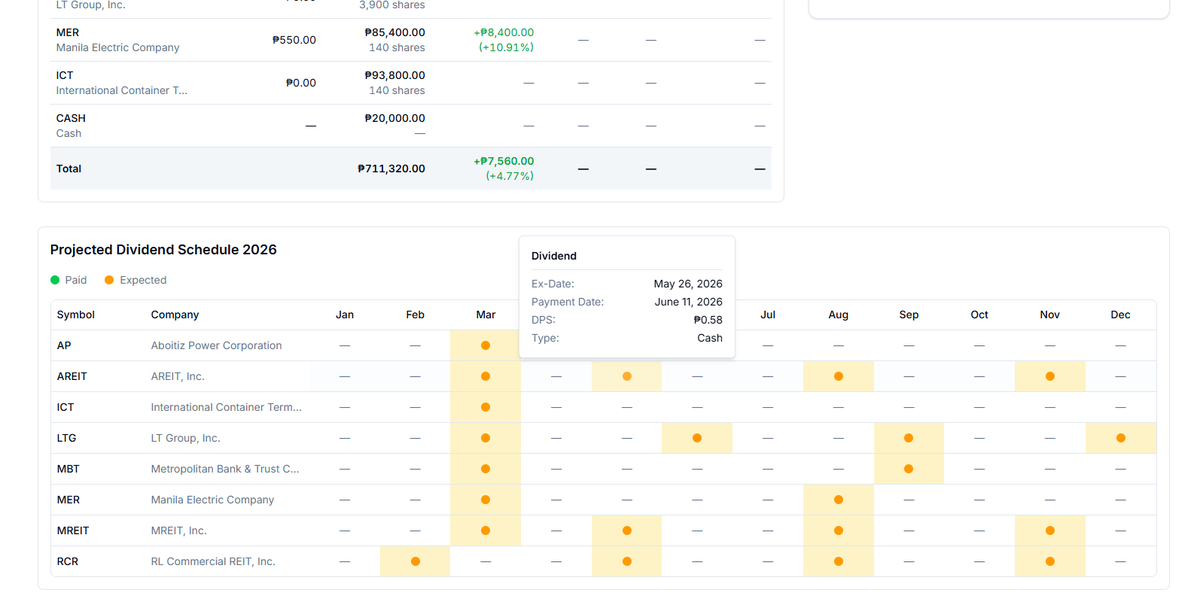
Task: Open LTG dividend dot in Jun
Action: pos(697,438)
